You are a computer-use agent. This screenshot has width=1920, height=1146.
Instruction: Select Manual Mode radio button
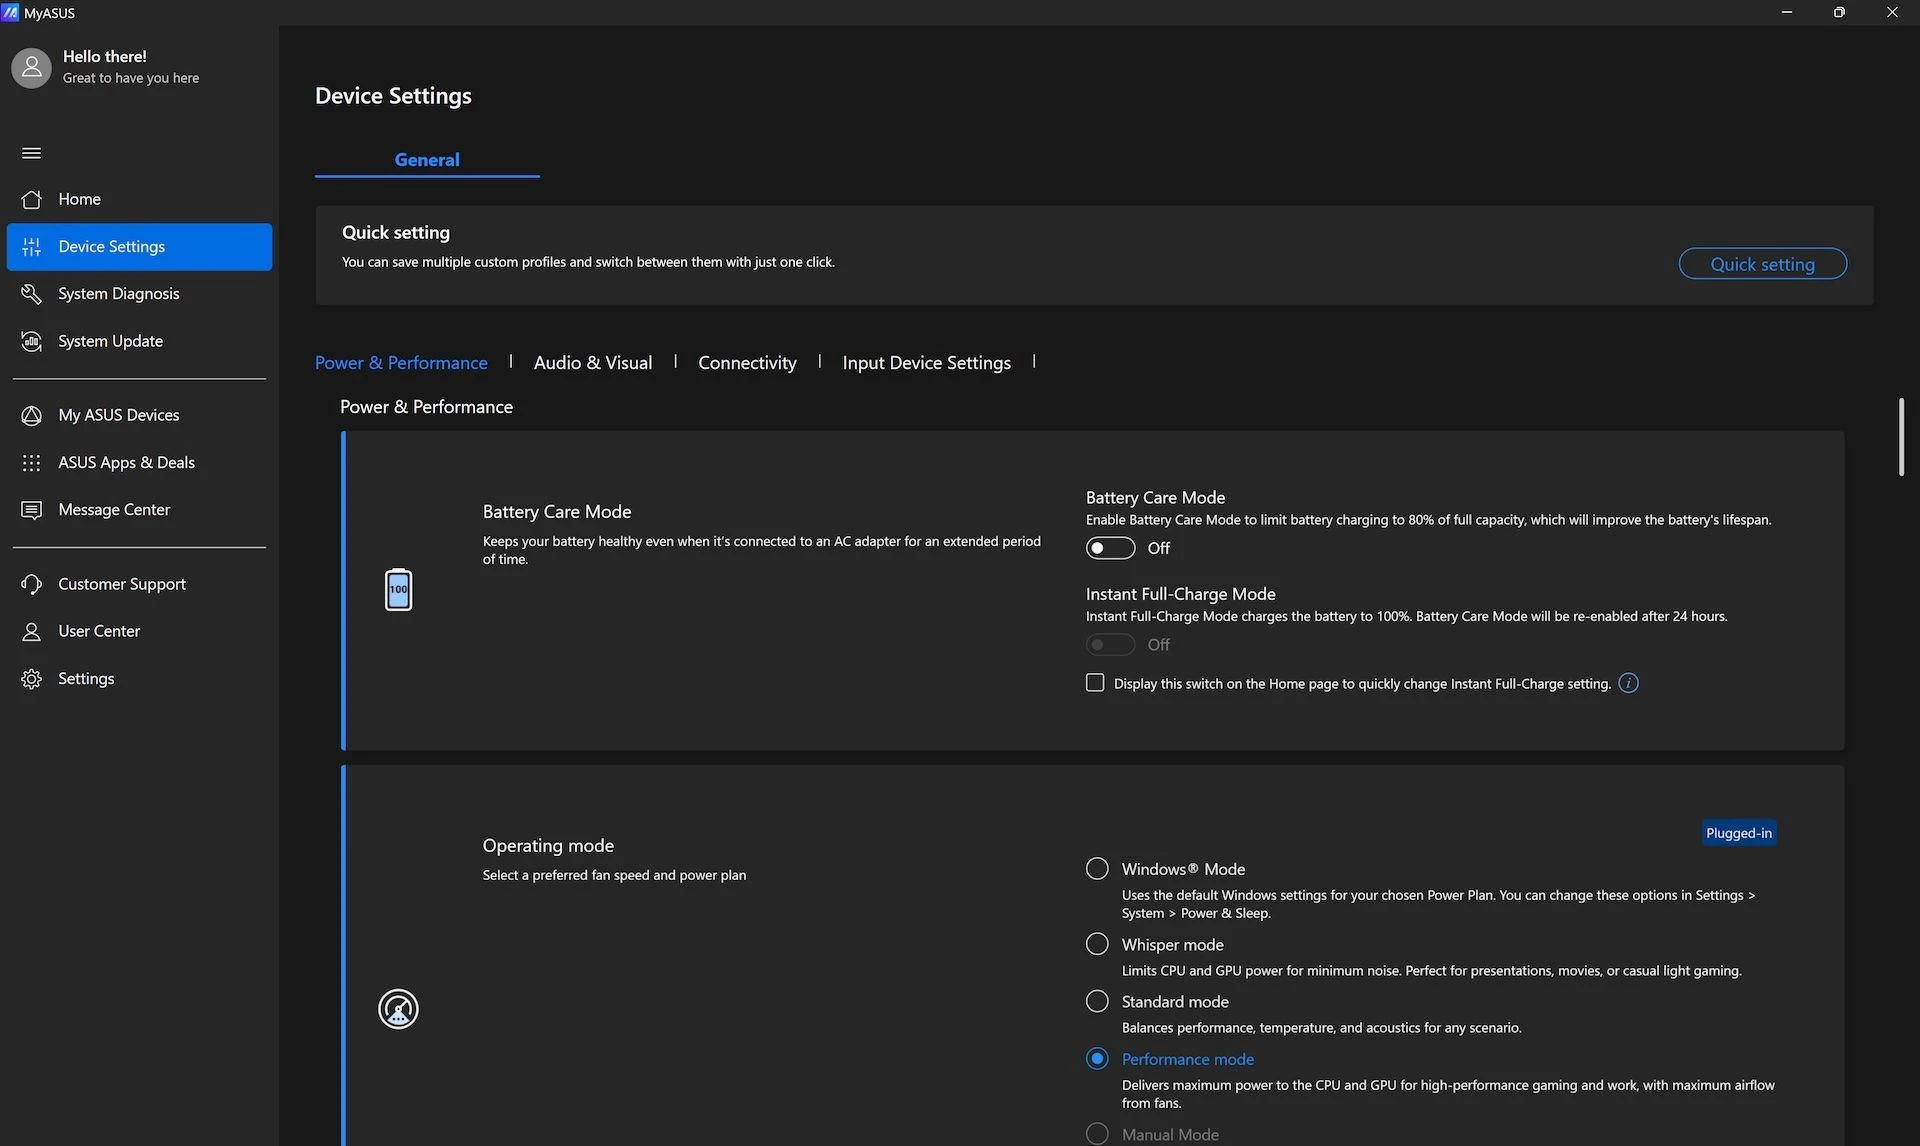[x=1097, y=1134]
